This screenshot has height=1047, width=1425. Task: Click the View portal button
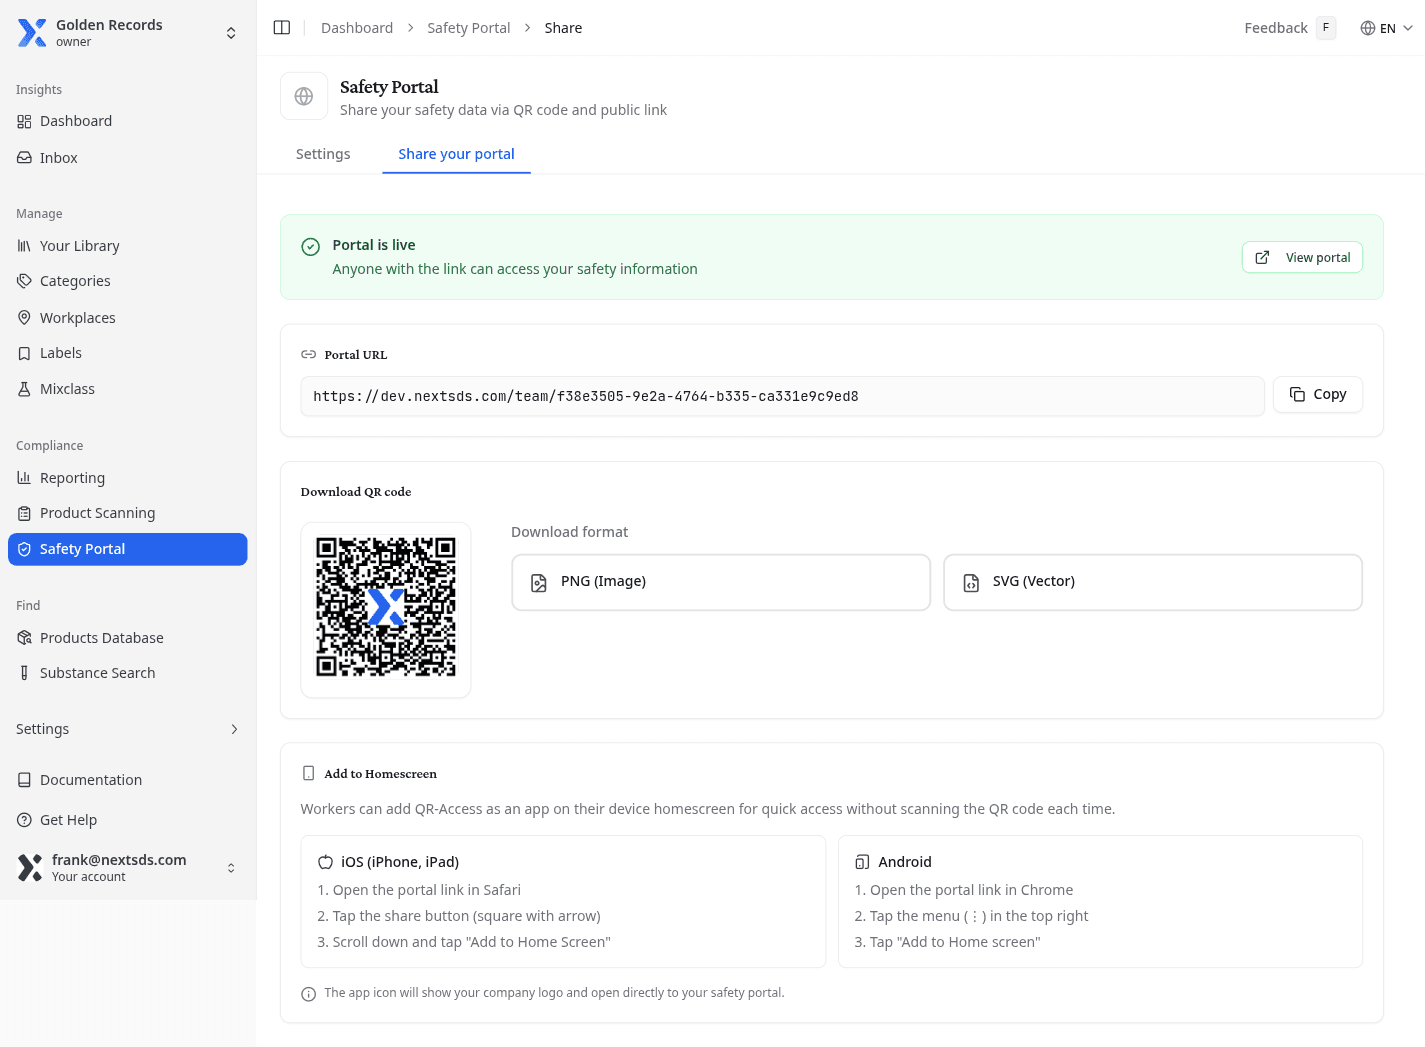[x=1302, y=257]
